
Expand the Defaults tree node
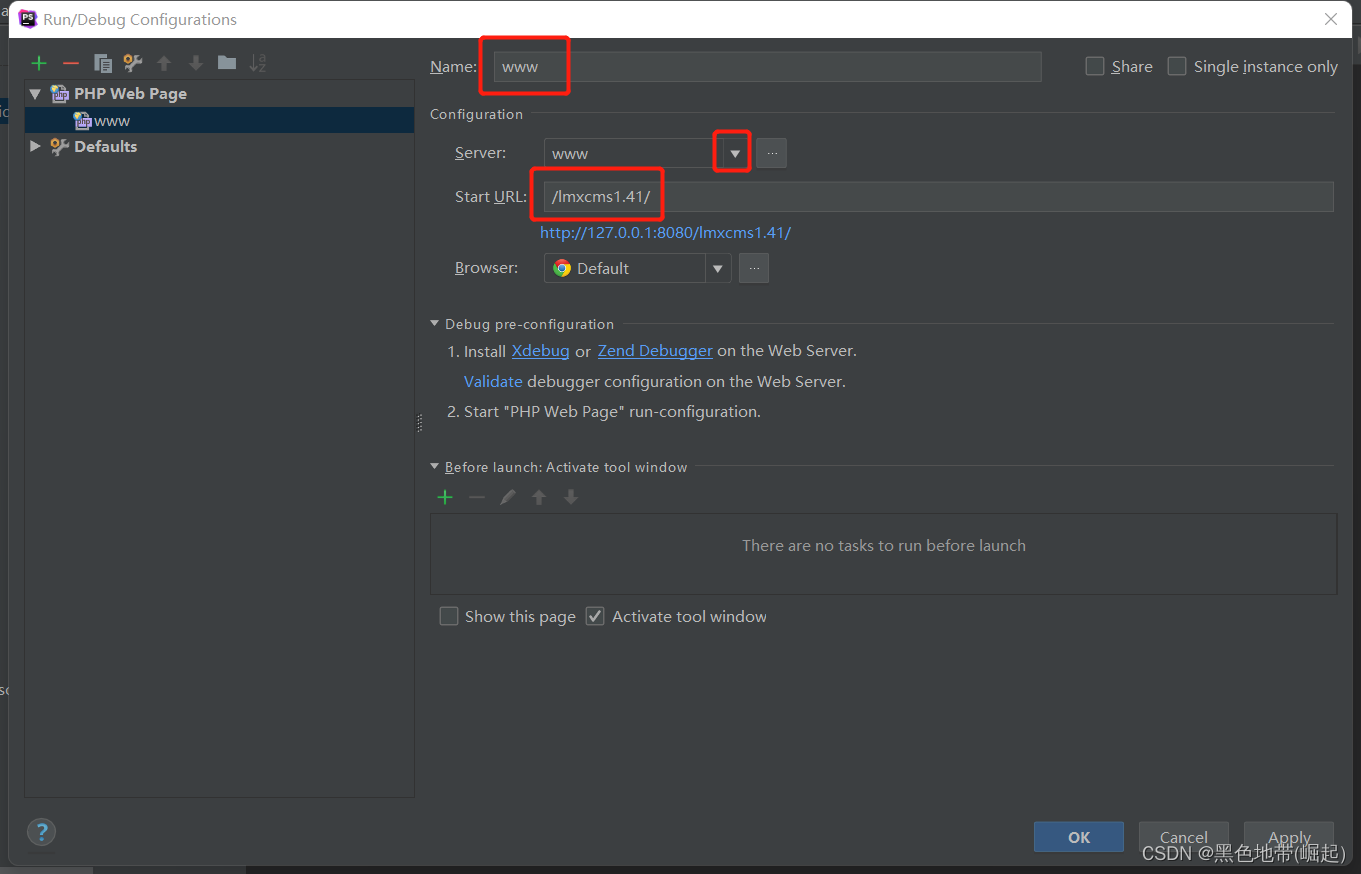point(36,146)
